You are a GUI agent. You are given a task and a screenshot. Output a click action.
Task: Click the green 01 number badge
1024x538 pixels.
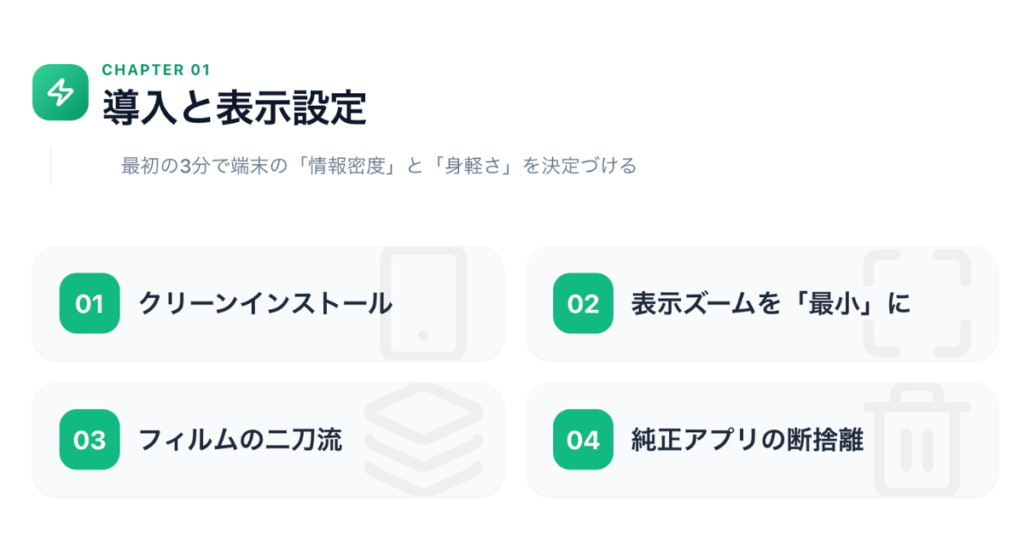click(x=89, y=303)
